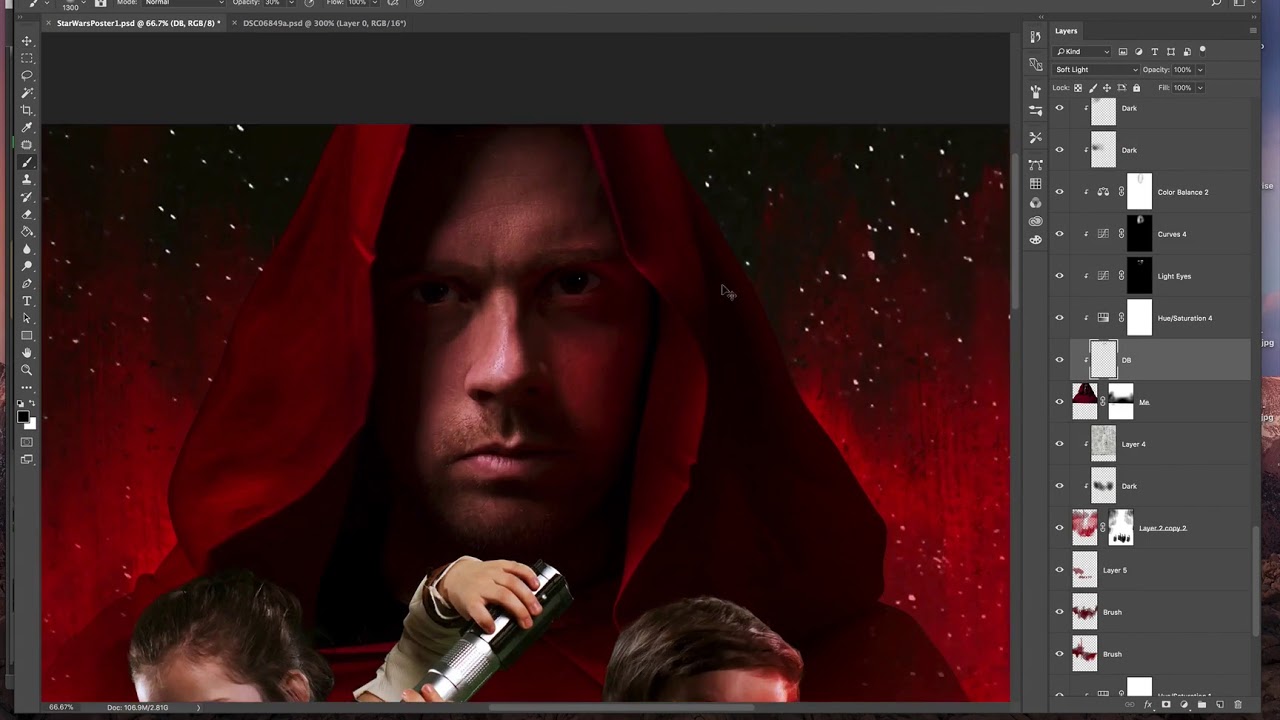Image resolution: width=1280 pixels, height=720 pixels.
Task: Select the Curves 4 layer name
Action: [x=1172, y=234]
